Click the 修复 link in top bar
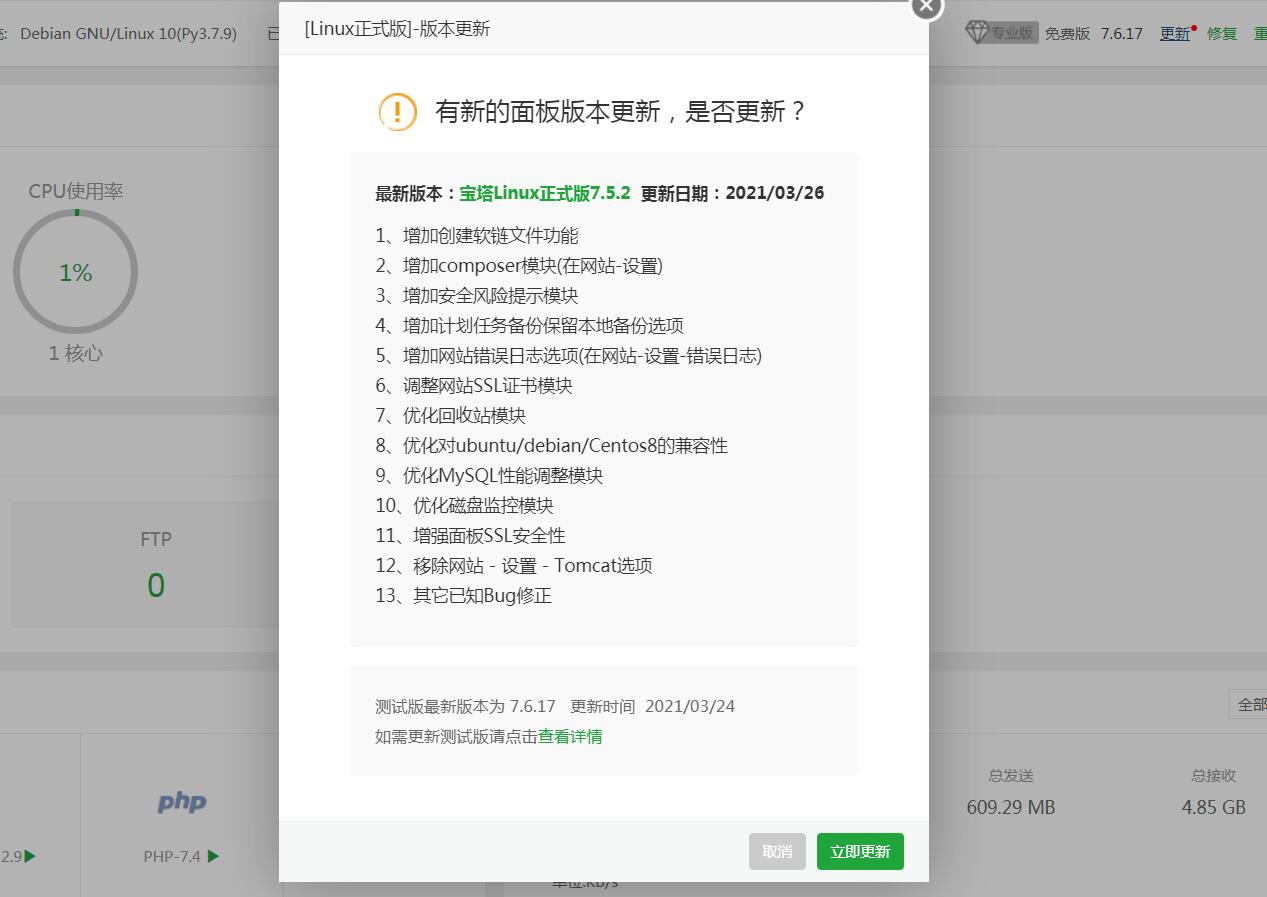1267x897 pixels. coord(1222,34)
